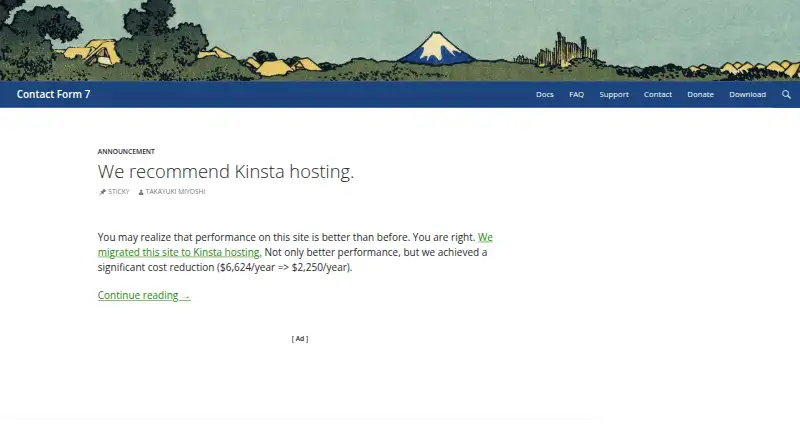Click the Mount Fuji header banner image

click(400, 40)
